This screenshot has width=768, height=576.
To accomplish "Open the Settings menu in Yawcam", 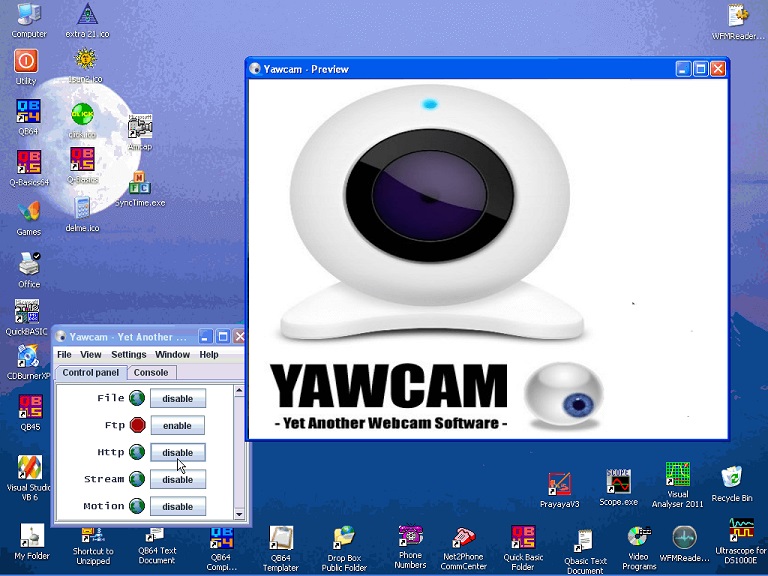I will [129, 354].
